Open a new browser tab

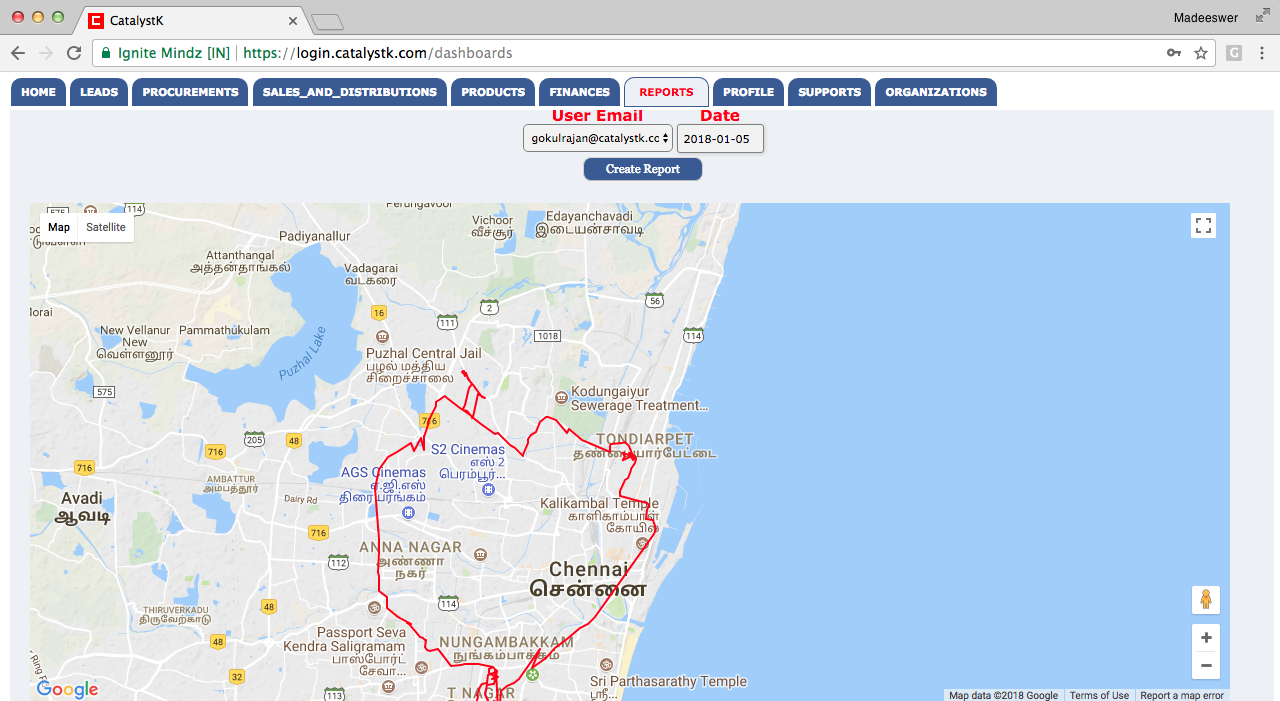(x=327, y=21)
